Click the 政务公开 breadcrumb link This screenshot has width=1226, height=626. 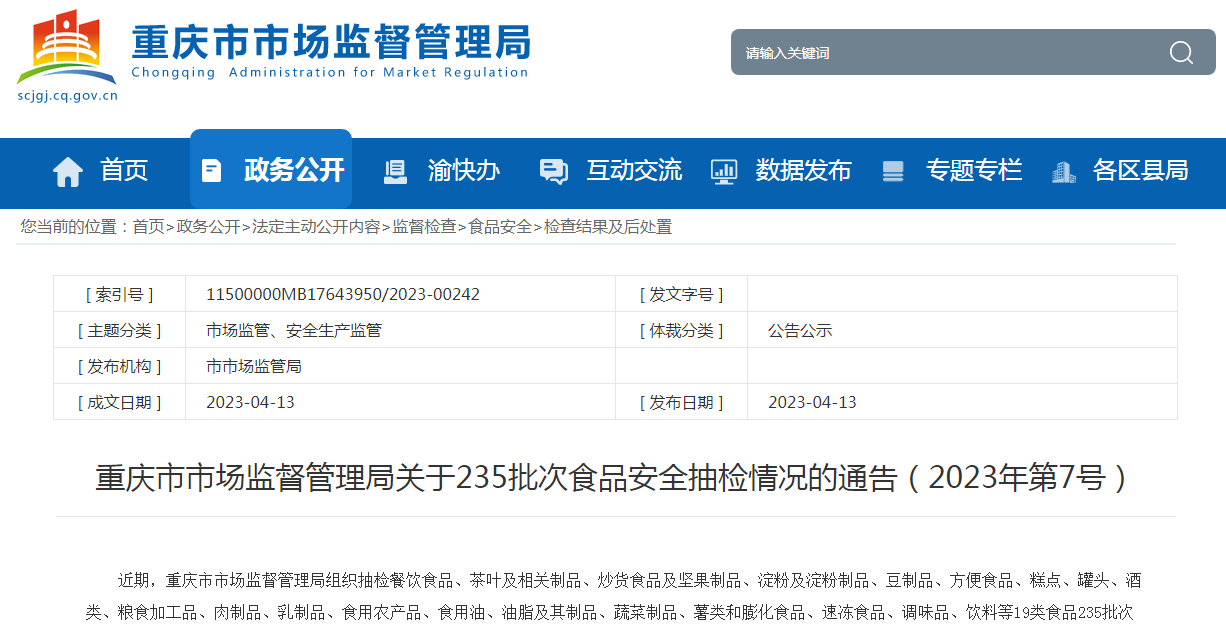208,227
